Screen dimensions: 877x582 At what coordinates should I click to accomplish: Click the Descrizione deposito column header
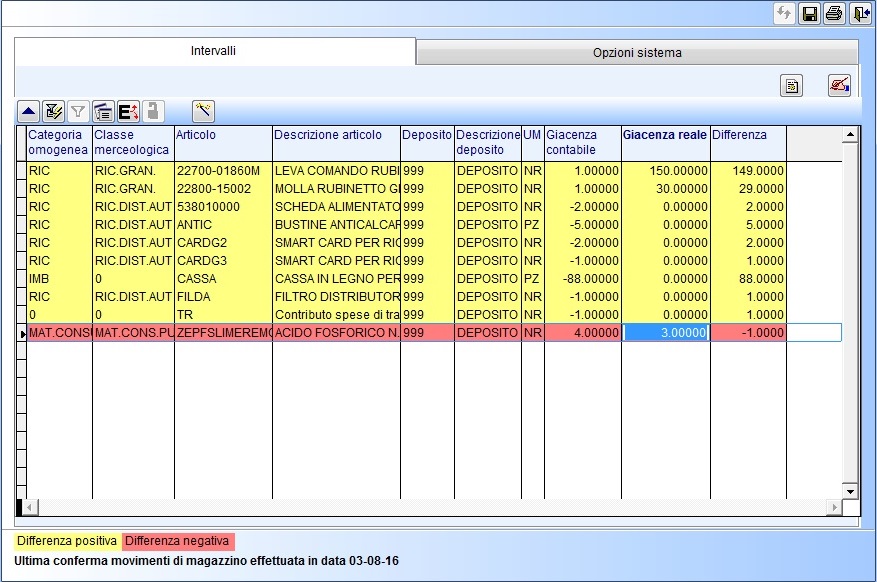click(488, 143)
